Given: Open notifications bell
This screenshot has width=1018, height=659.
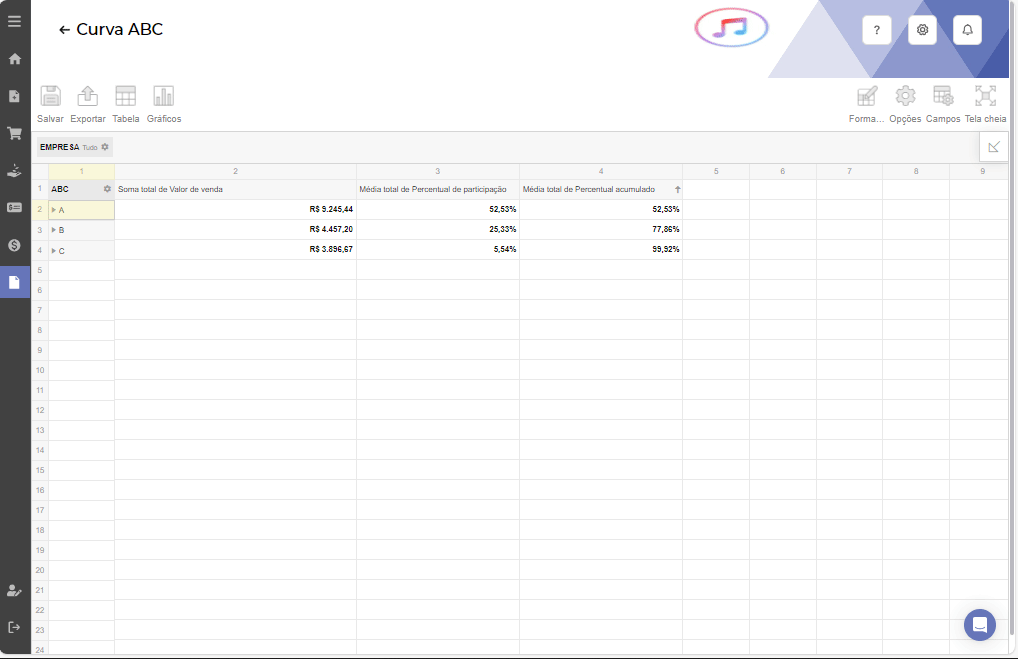Looking at the screenshot, I should [x=967, y=30].
